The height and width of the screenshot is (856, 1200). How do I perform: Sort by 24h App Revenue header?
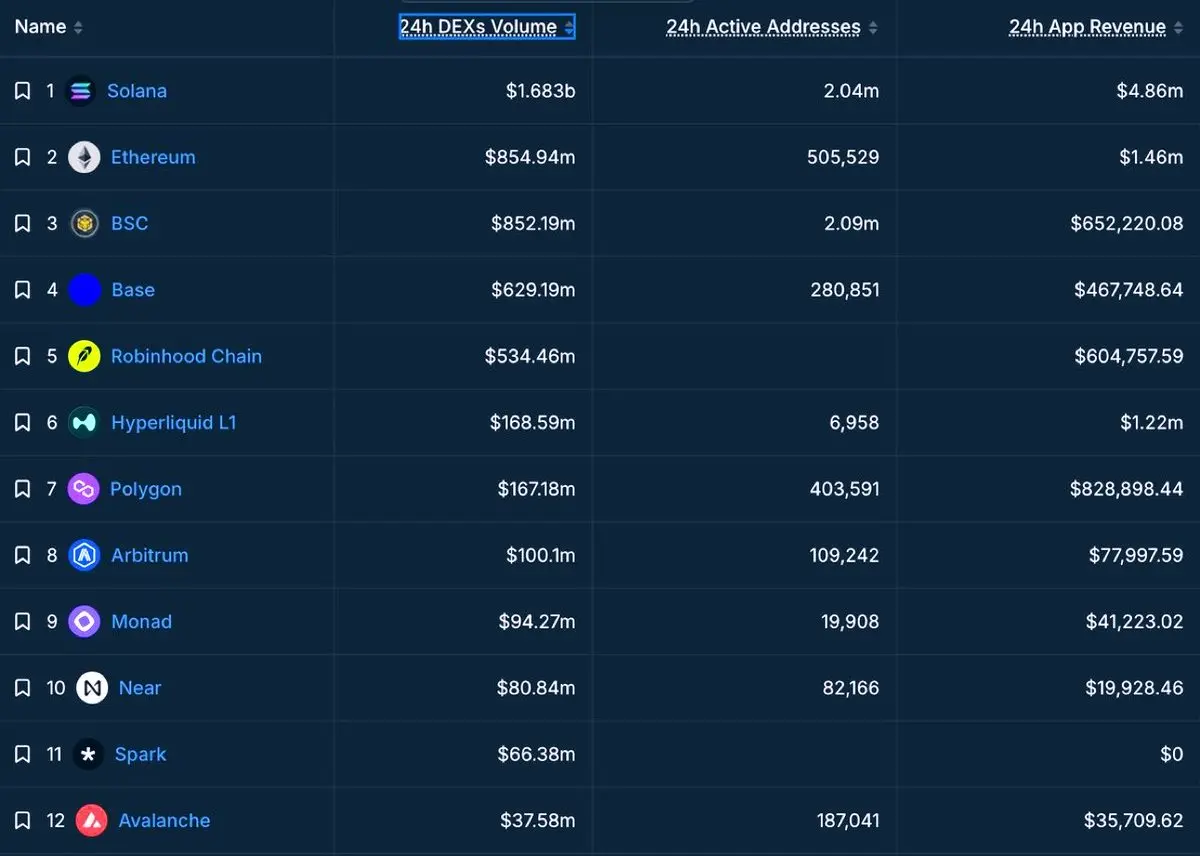point(1096,27)
